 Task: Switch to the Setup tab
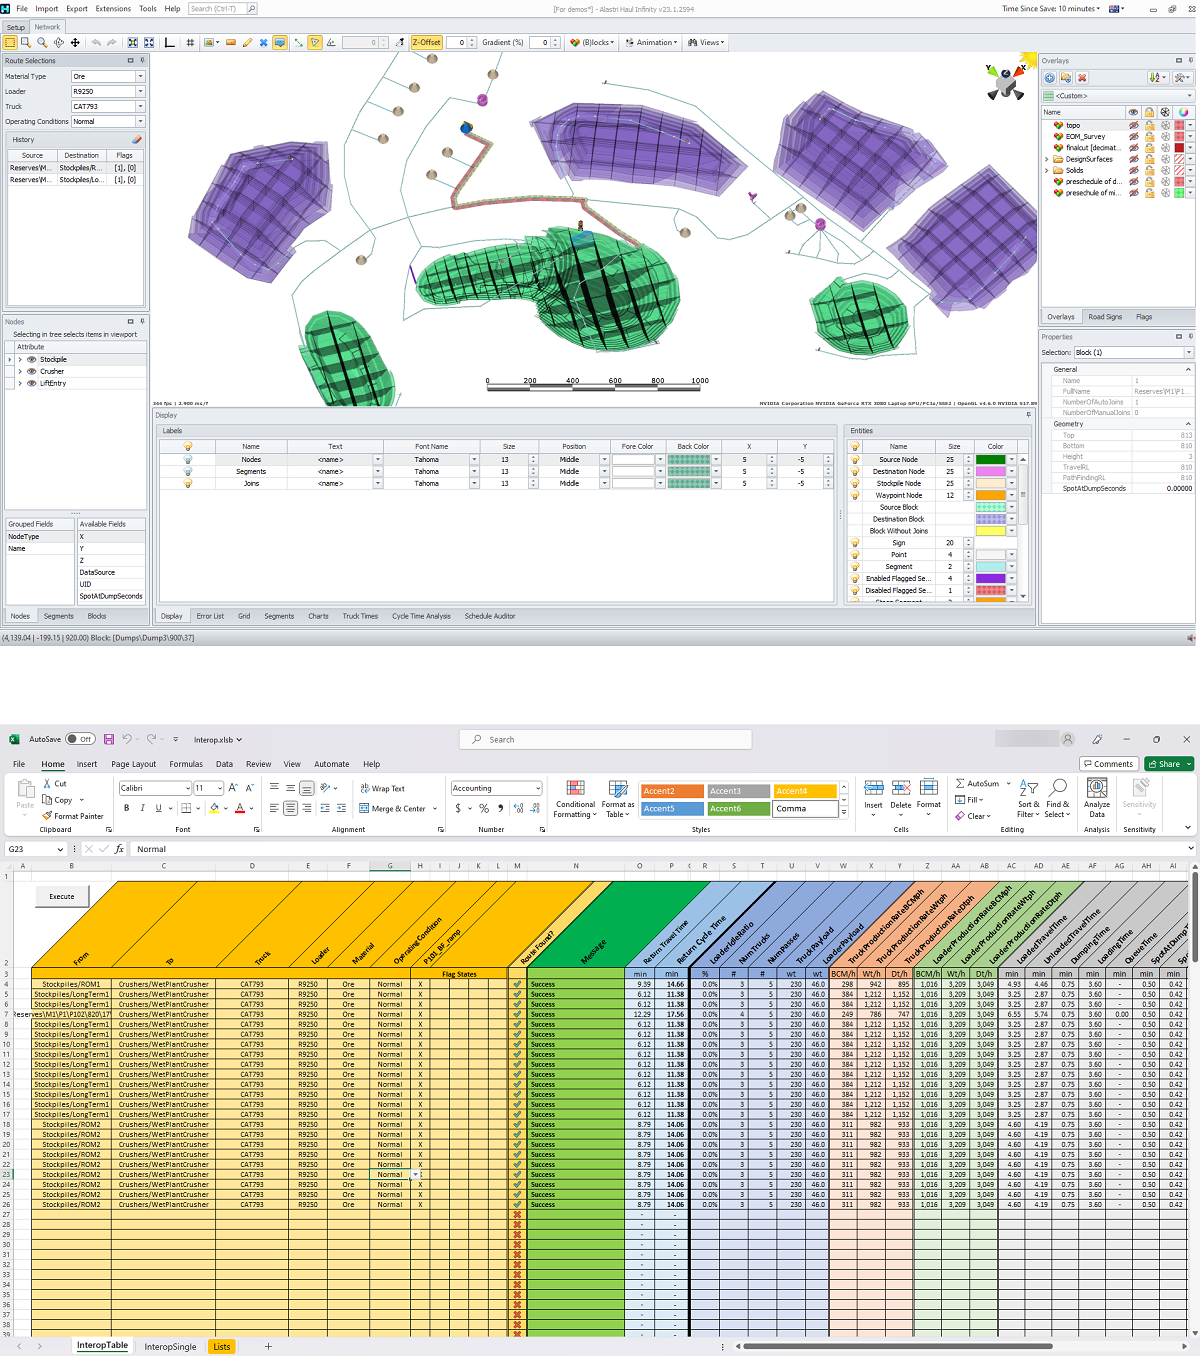point(16,27)
